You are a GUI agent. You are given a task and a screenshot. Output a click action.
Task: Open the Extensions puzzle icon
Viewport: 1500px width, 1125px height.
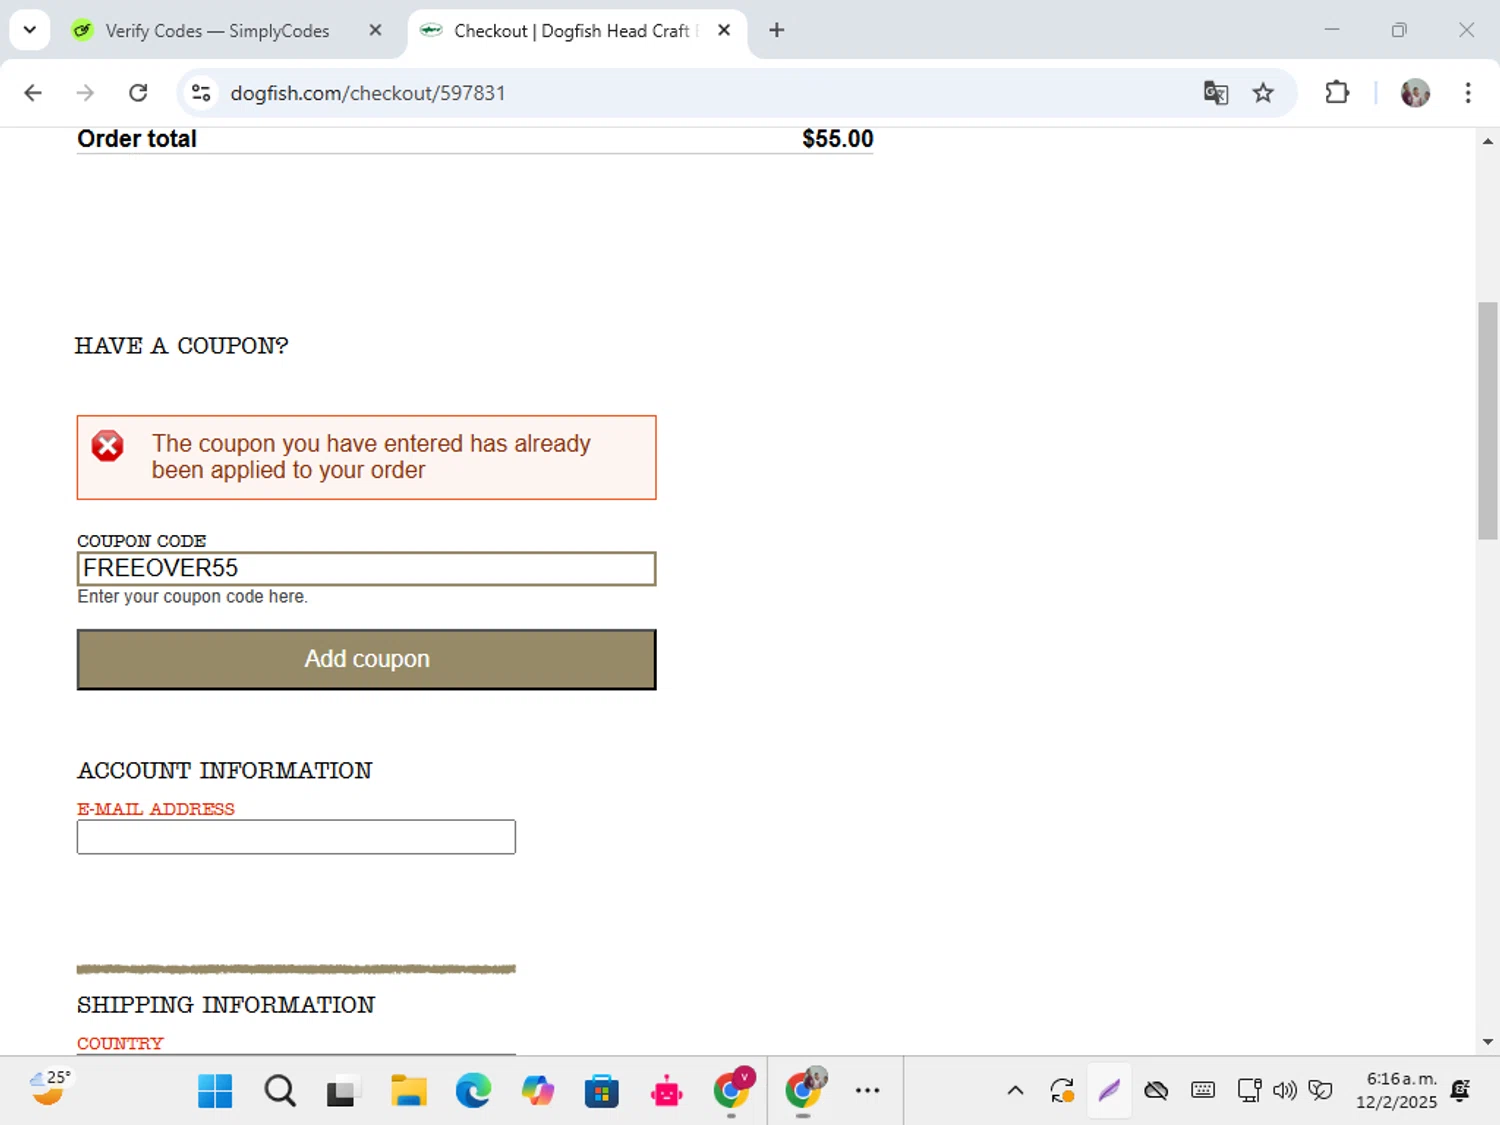point(1337,93)
